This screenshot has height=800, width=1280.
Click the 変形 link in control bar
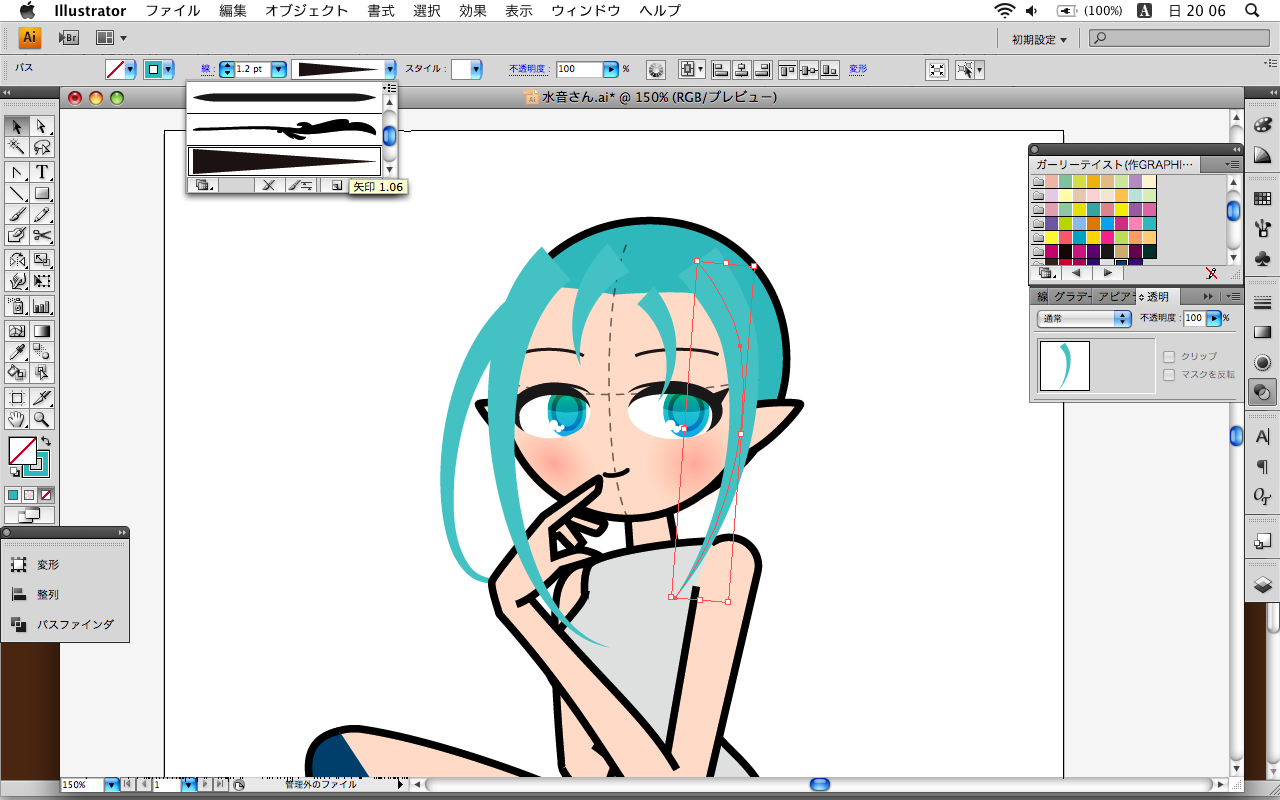point(858,69)
